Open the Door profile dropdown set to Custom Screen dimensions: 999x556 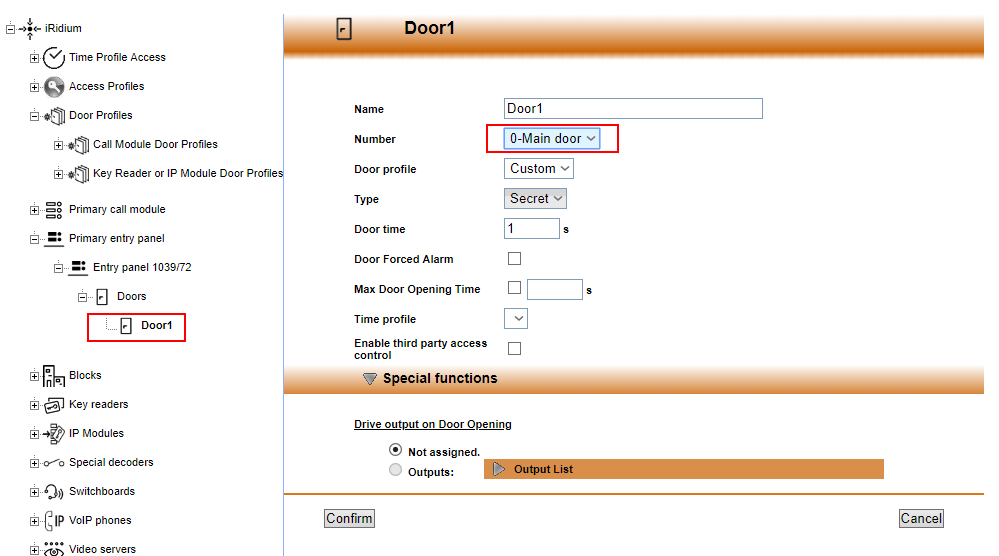pos(538,169)
